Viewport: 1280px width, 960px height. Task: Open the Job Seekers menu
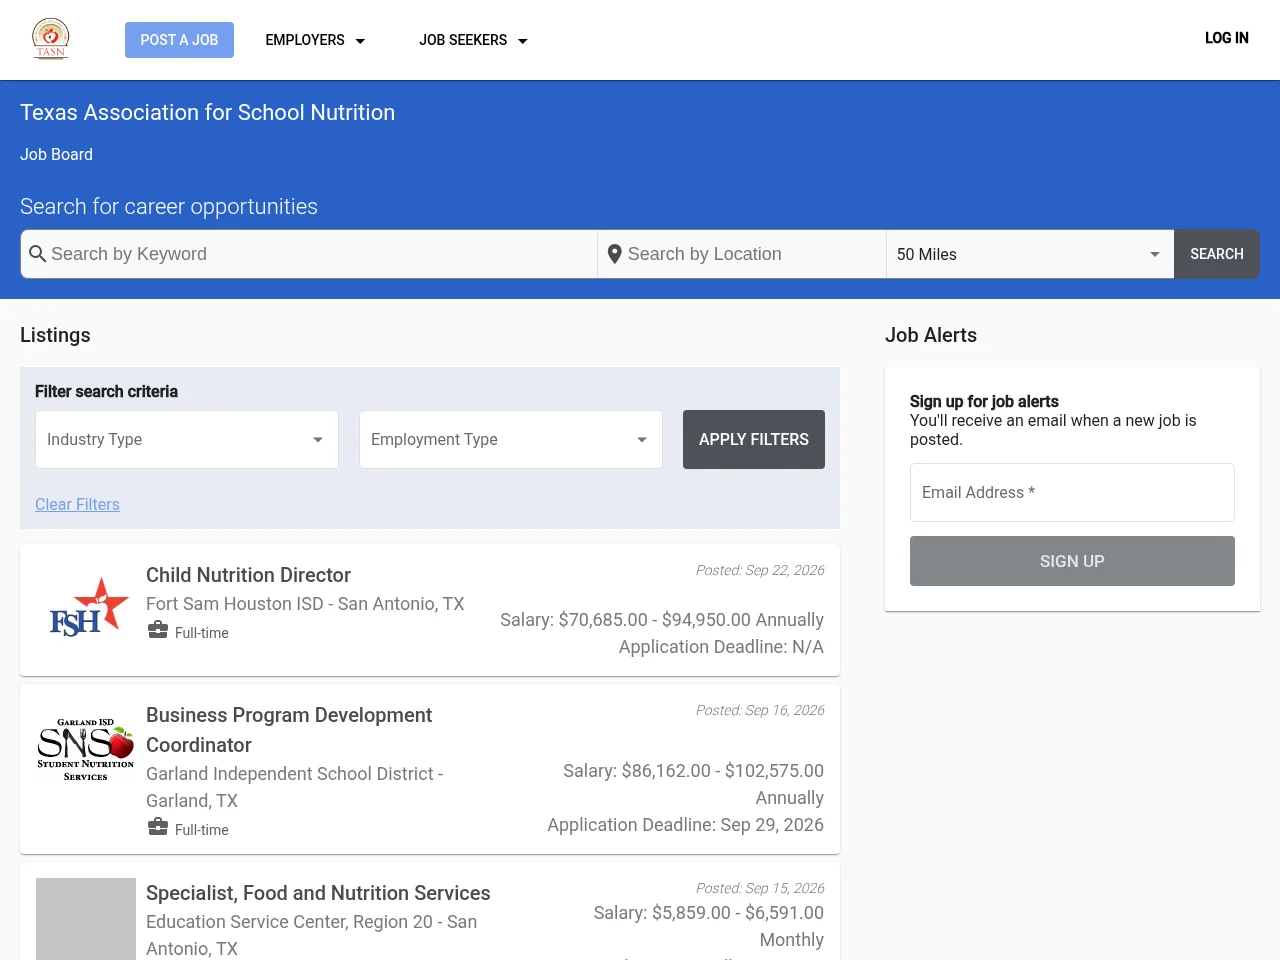click(x=473, y=40)
